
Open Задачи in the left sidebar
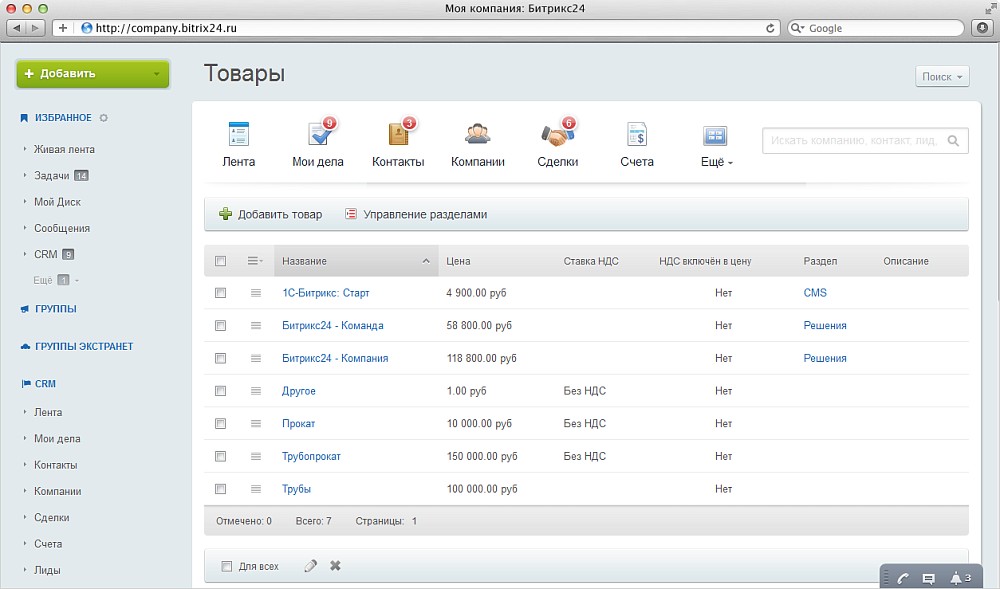point(52,176)
